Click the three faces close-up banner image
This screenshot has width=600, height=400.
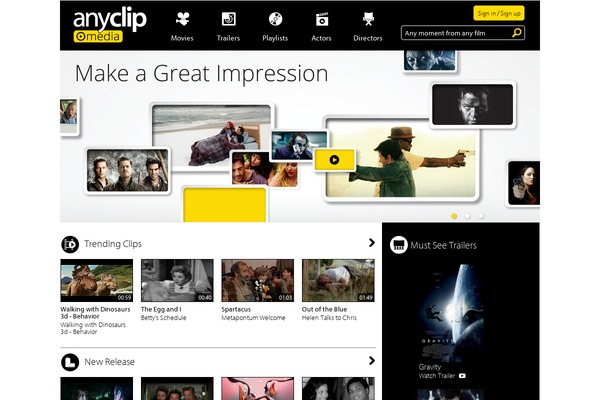point(264,169)
